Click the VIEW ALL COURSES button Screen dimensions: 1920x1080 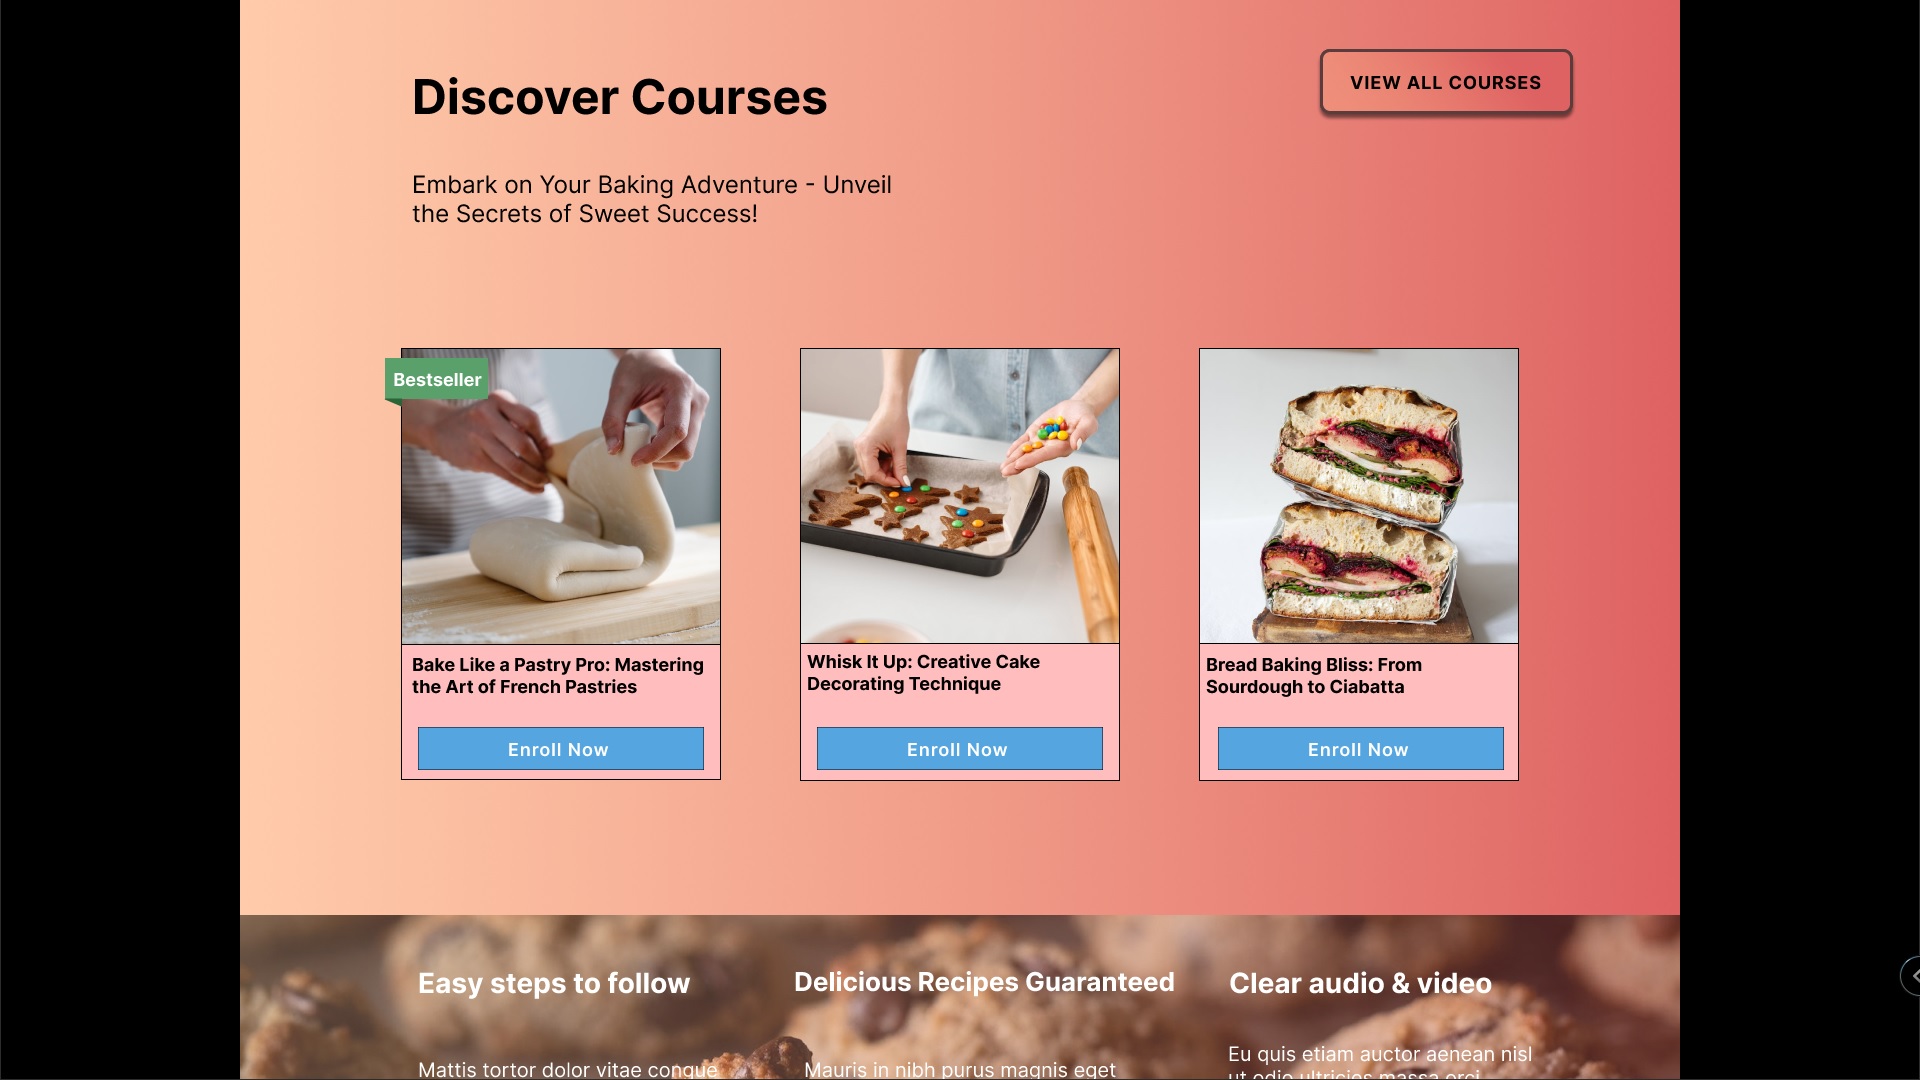(1446, 82)
